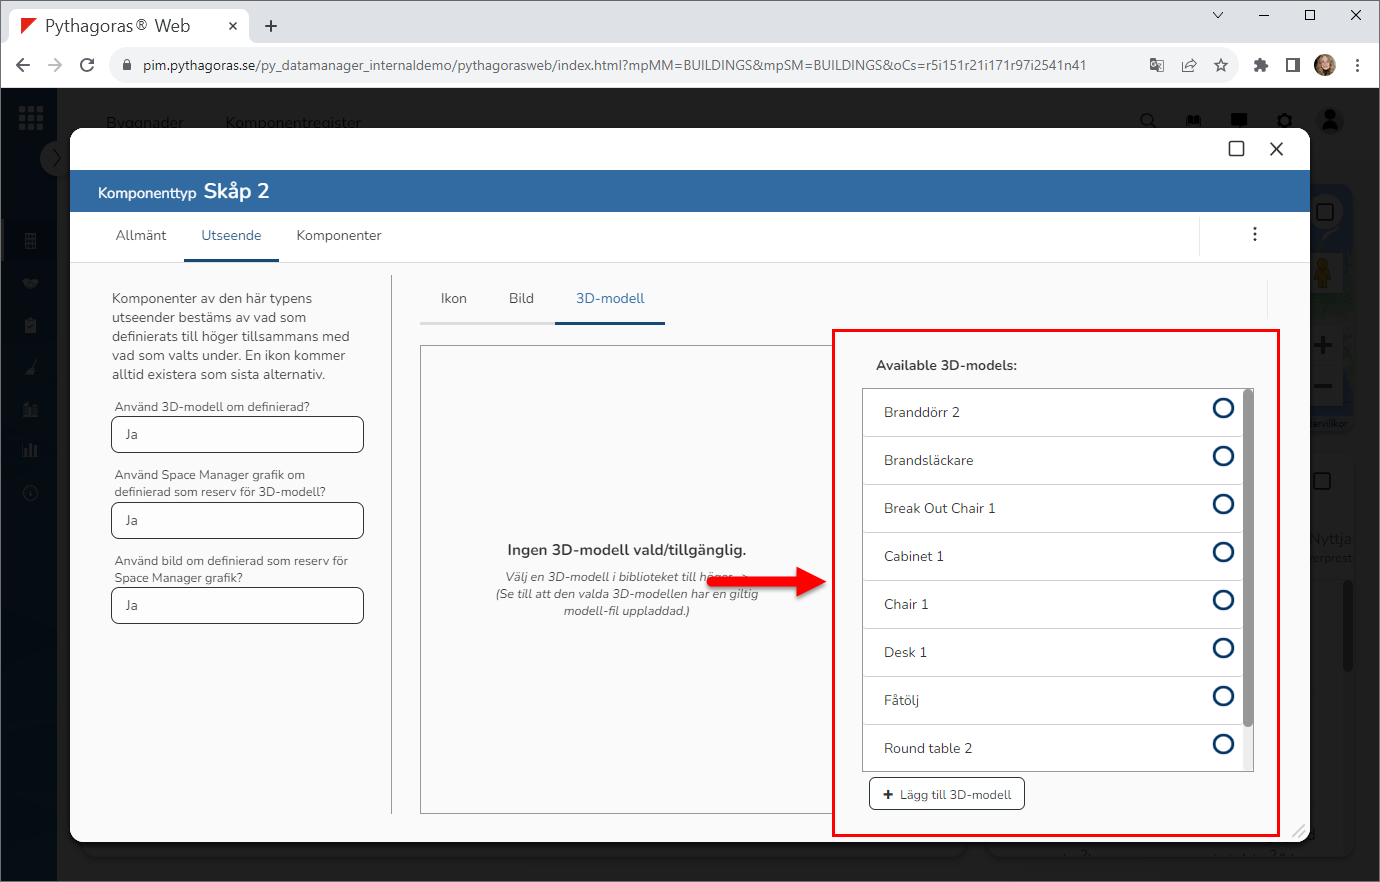Viewport: 1380px width, 882px height.
Task: Maximize the Komponenttyp dialog using square icon
Action: [x=1236, y=149]
